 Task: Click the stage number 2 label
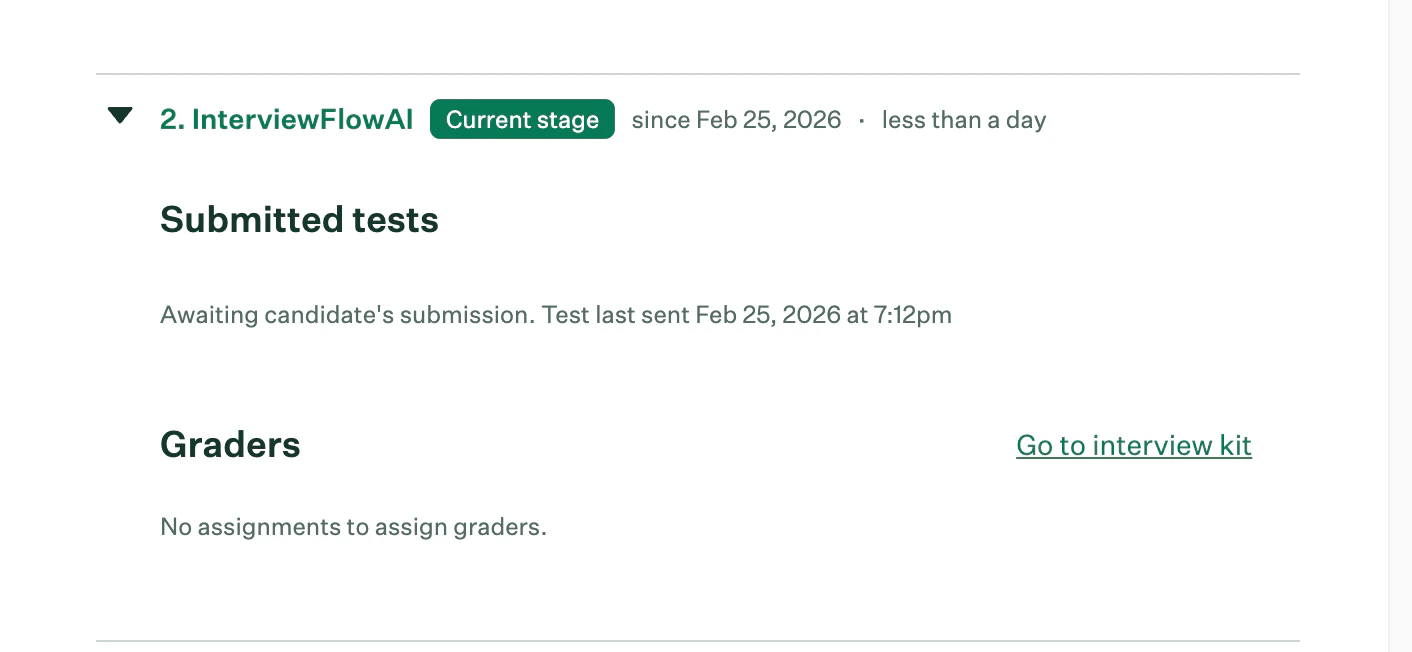click(174, 119)
